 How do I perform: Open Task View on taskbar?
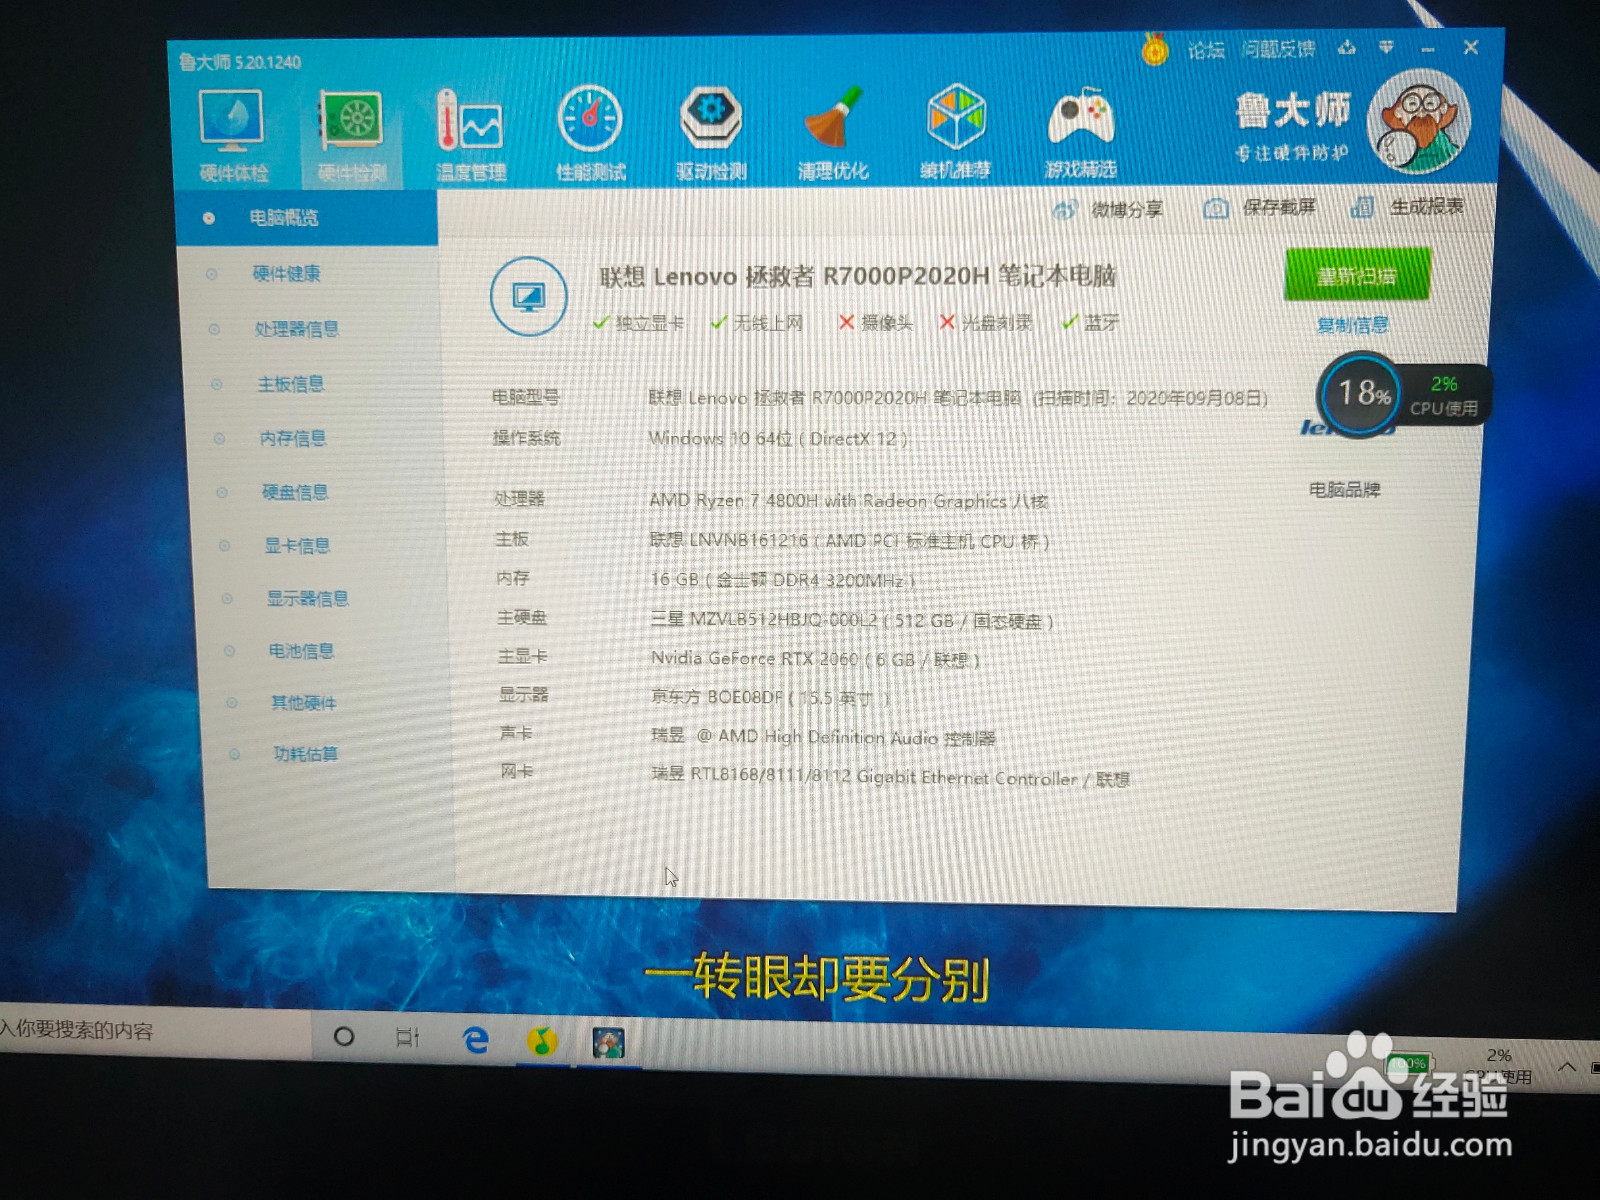click(407, 1038)
